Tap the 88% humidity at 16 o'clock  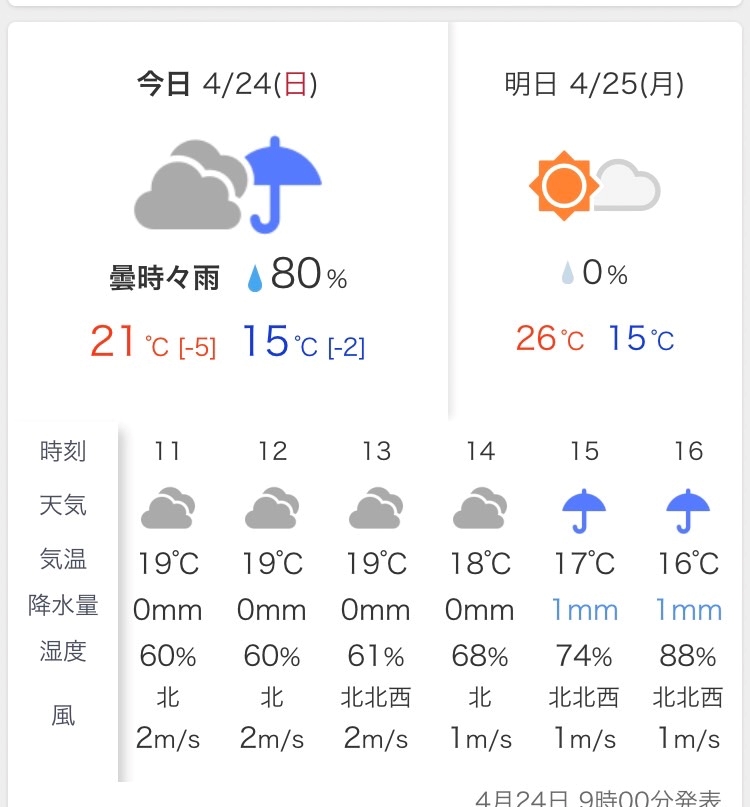(688, 656)
